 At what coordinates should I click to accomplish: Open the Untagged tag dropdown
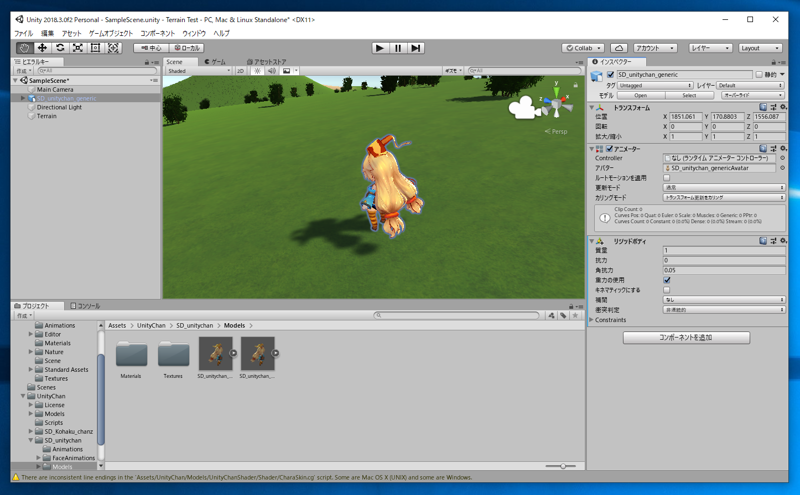(655, 85)
